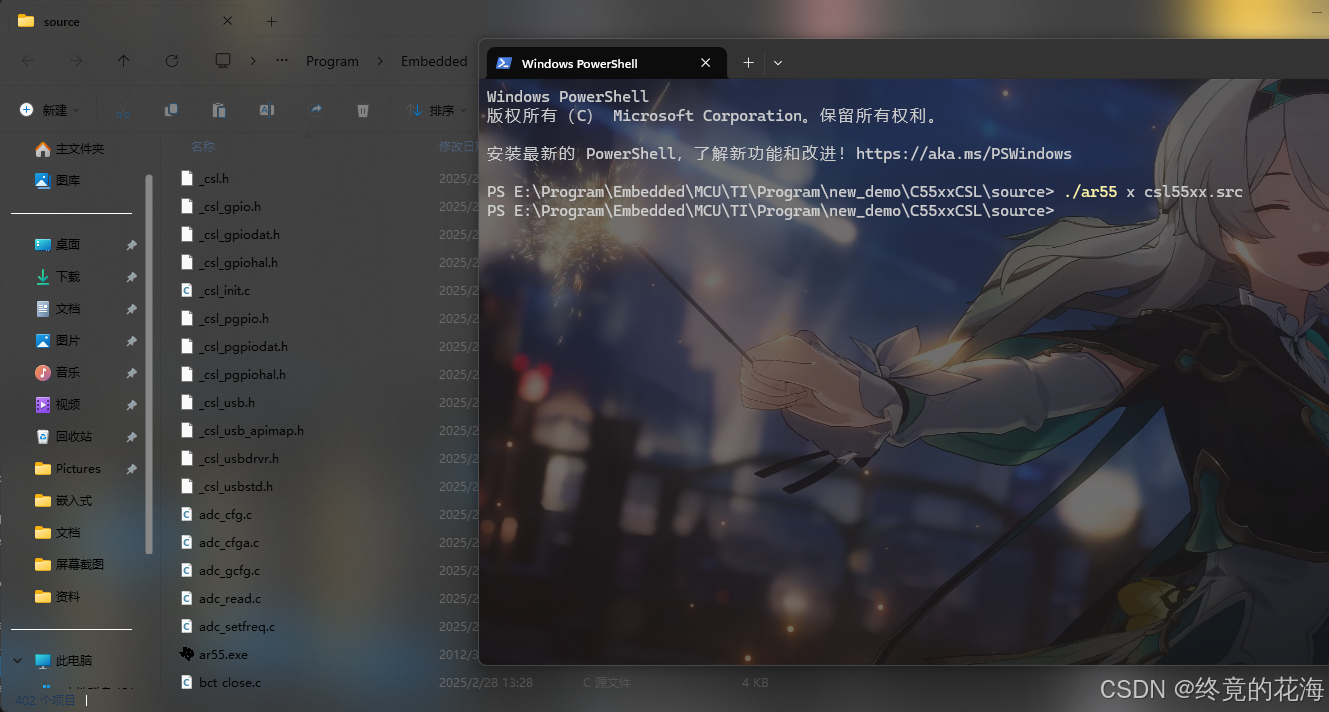
Task: Open 桌面 desktop in quick access
Action: [58, 244]
